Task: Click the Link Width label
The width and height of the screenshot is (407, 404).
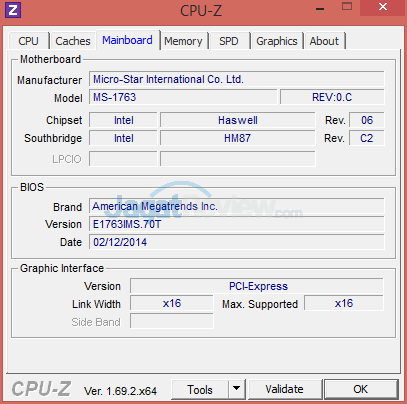Action: [x=96, y=304]
